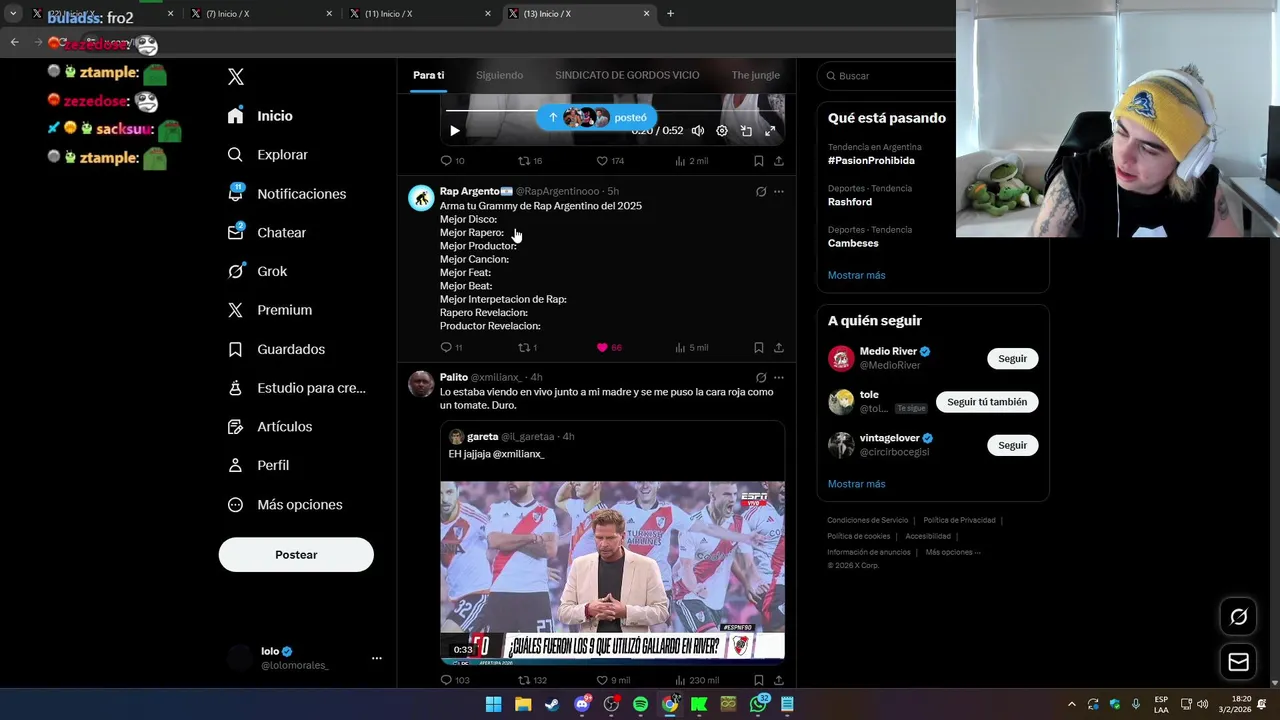Follow vintagelover

pyautogui.click(x=1012, y=445)
